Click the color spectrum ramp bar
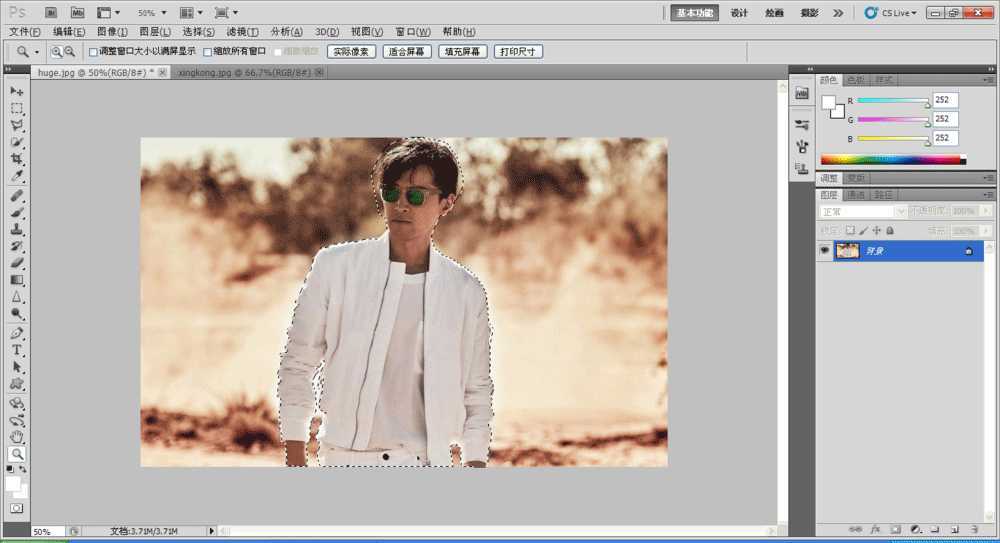Viewport: 1000px width, 543px height. 890,159
